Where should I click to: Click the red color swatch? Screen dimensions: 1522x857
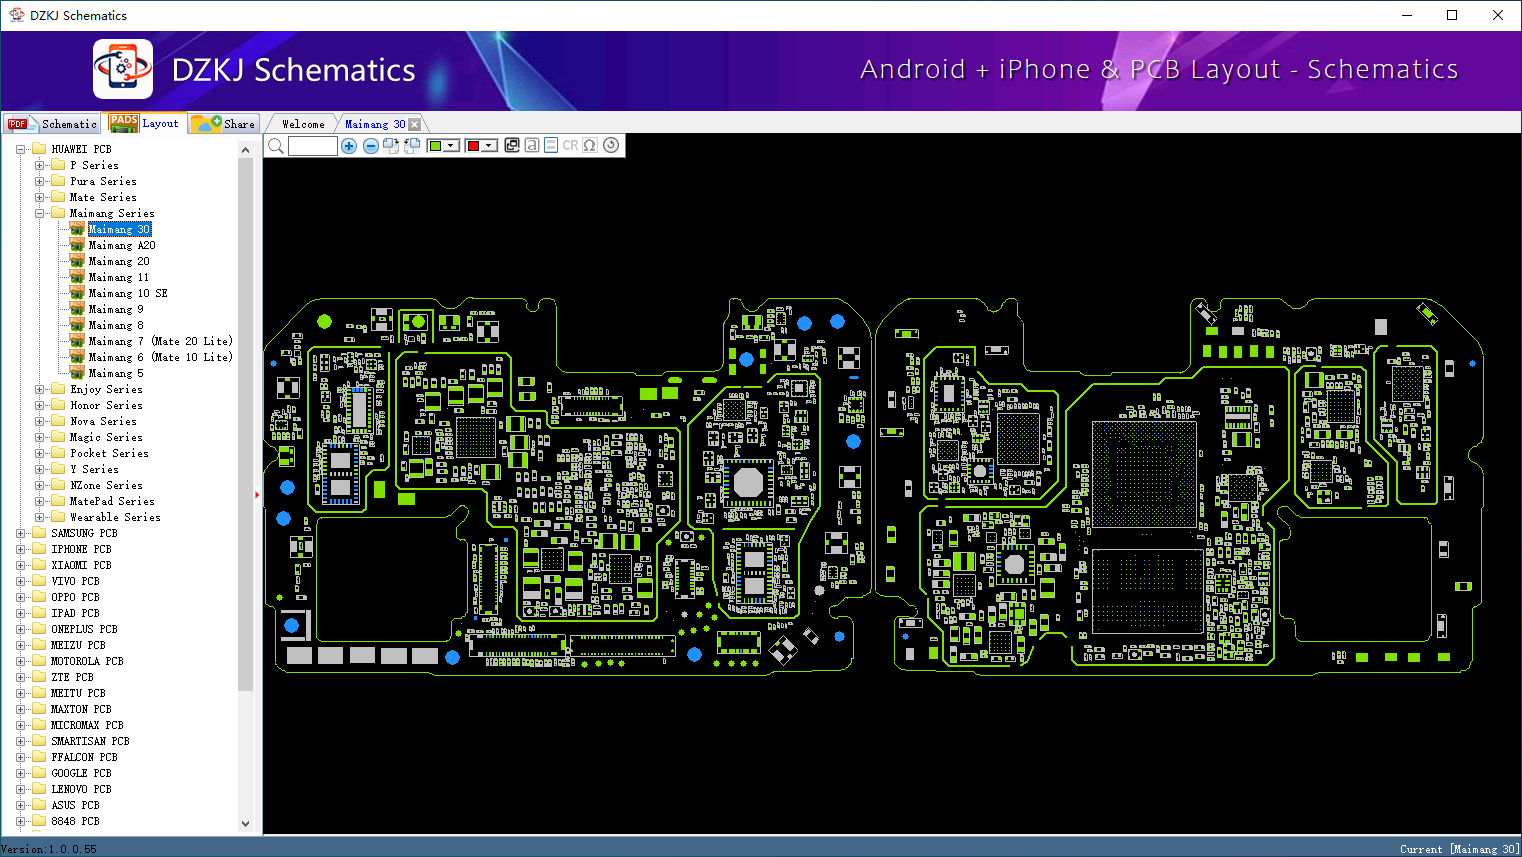473,146
